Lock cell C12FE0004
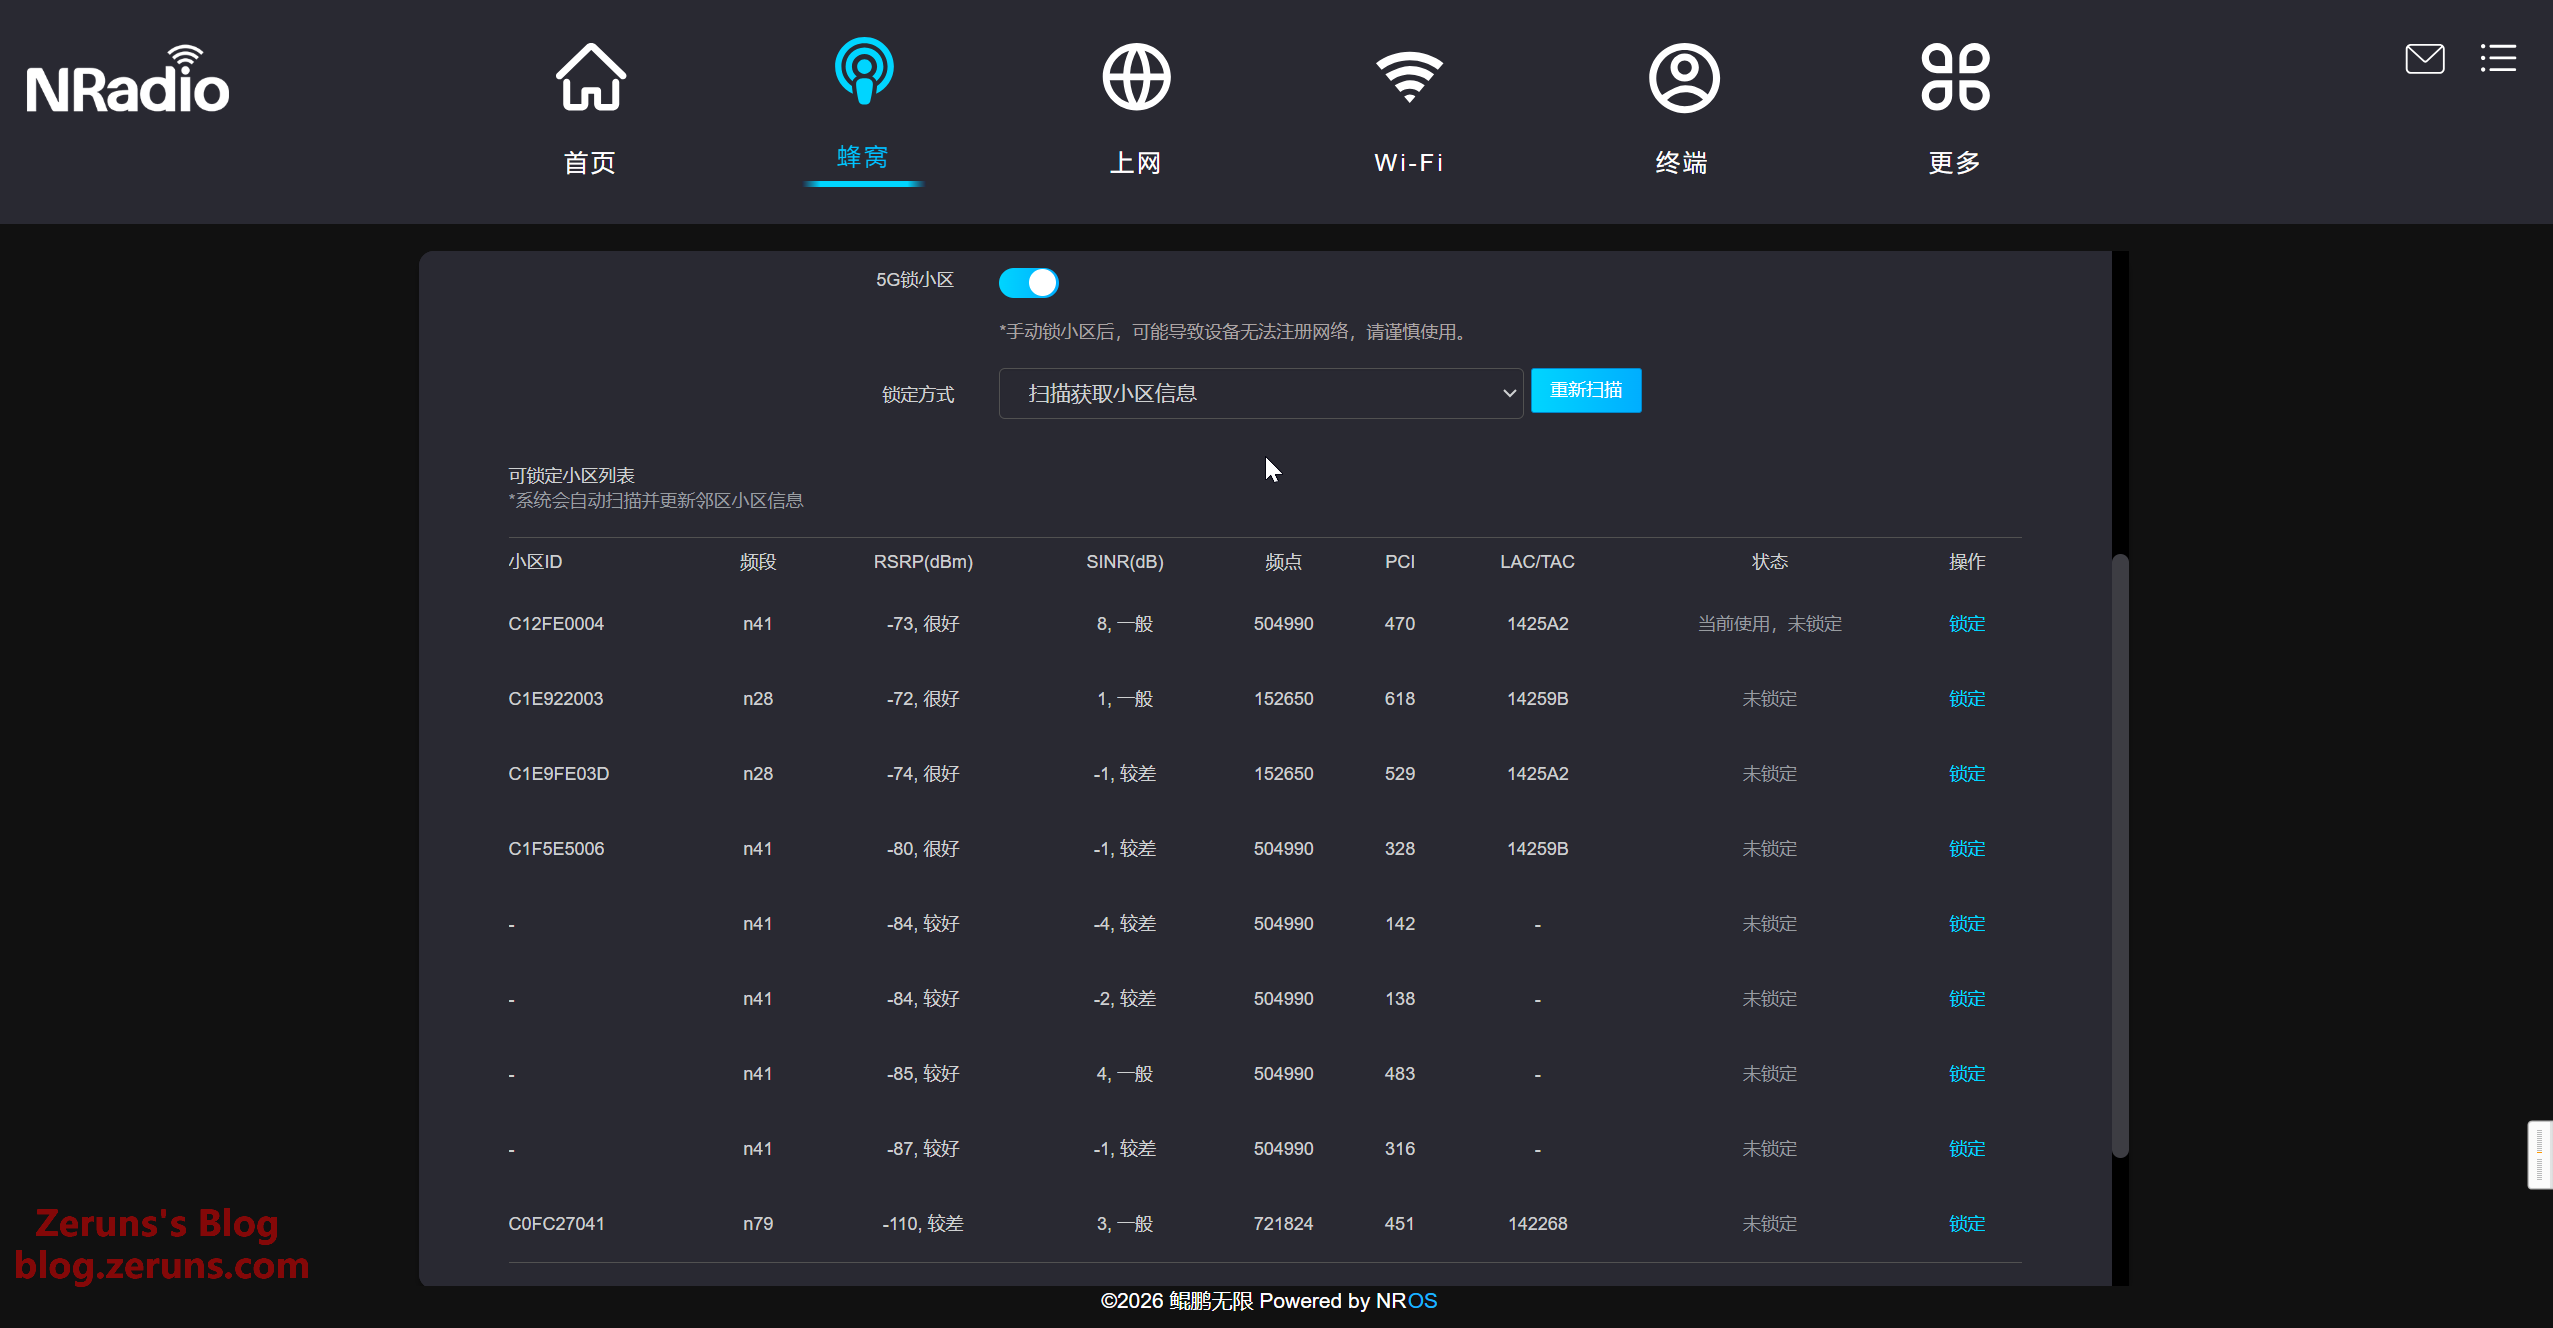2553x1328 pixels. coord(1966,624)
